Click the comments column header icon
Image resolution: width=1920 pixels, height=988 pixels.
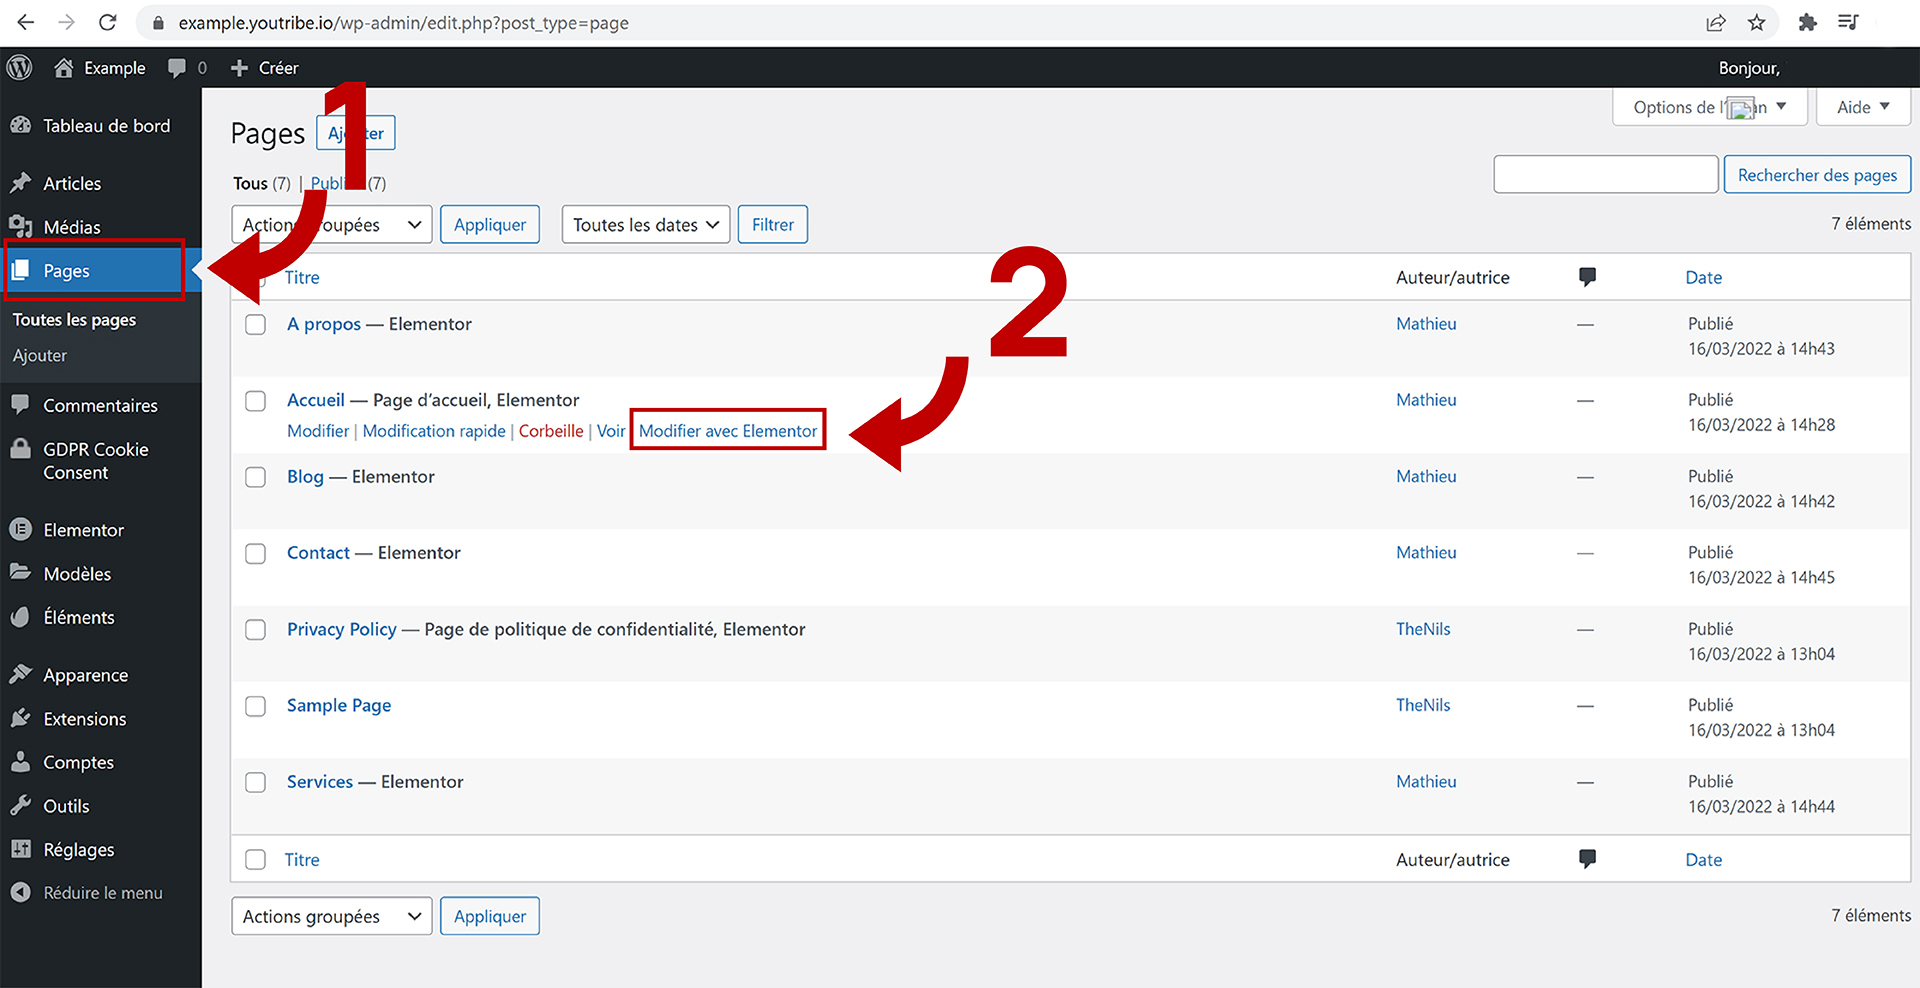[x=1587, y=277]
